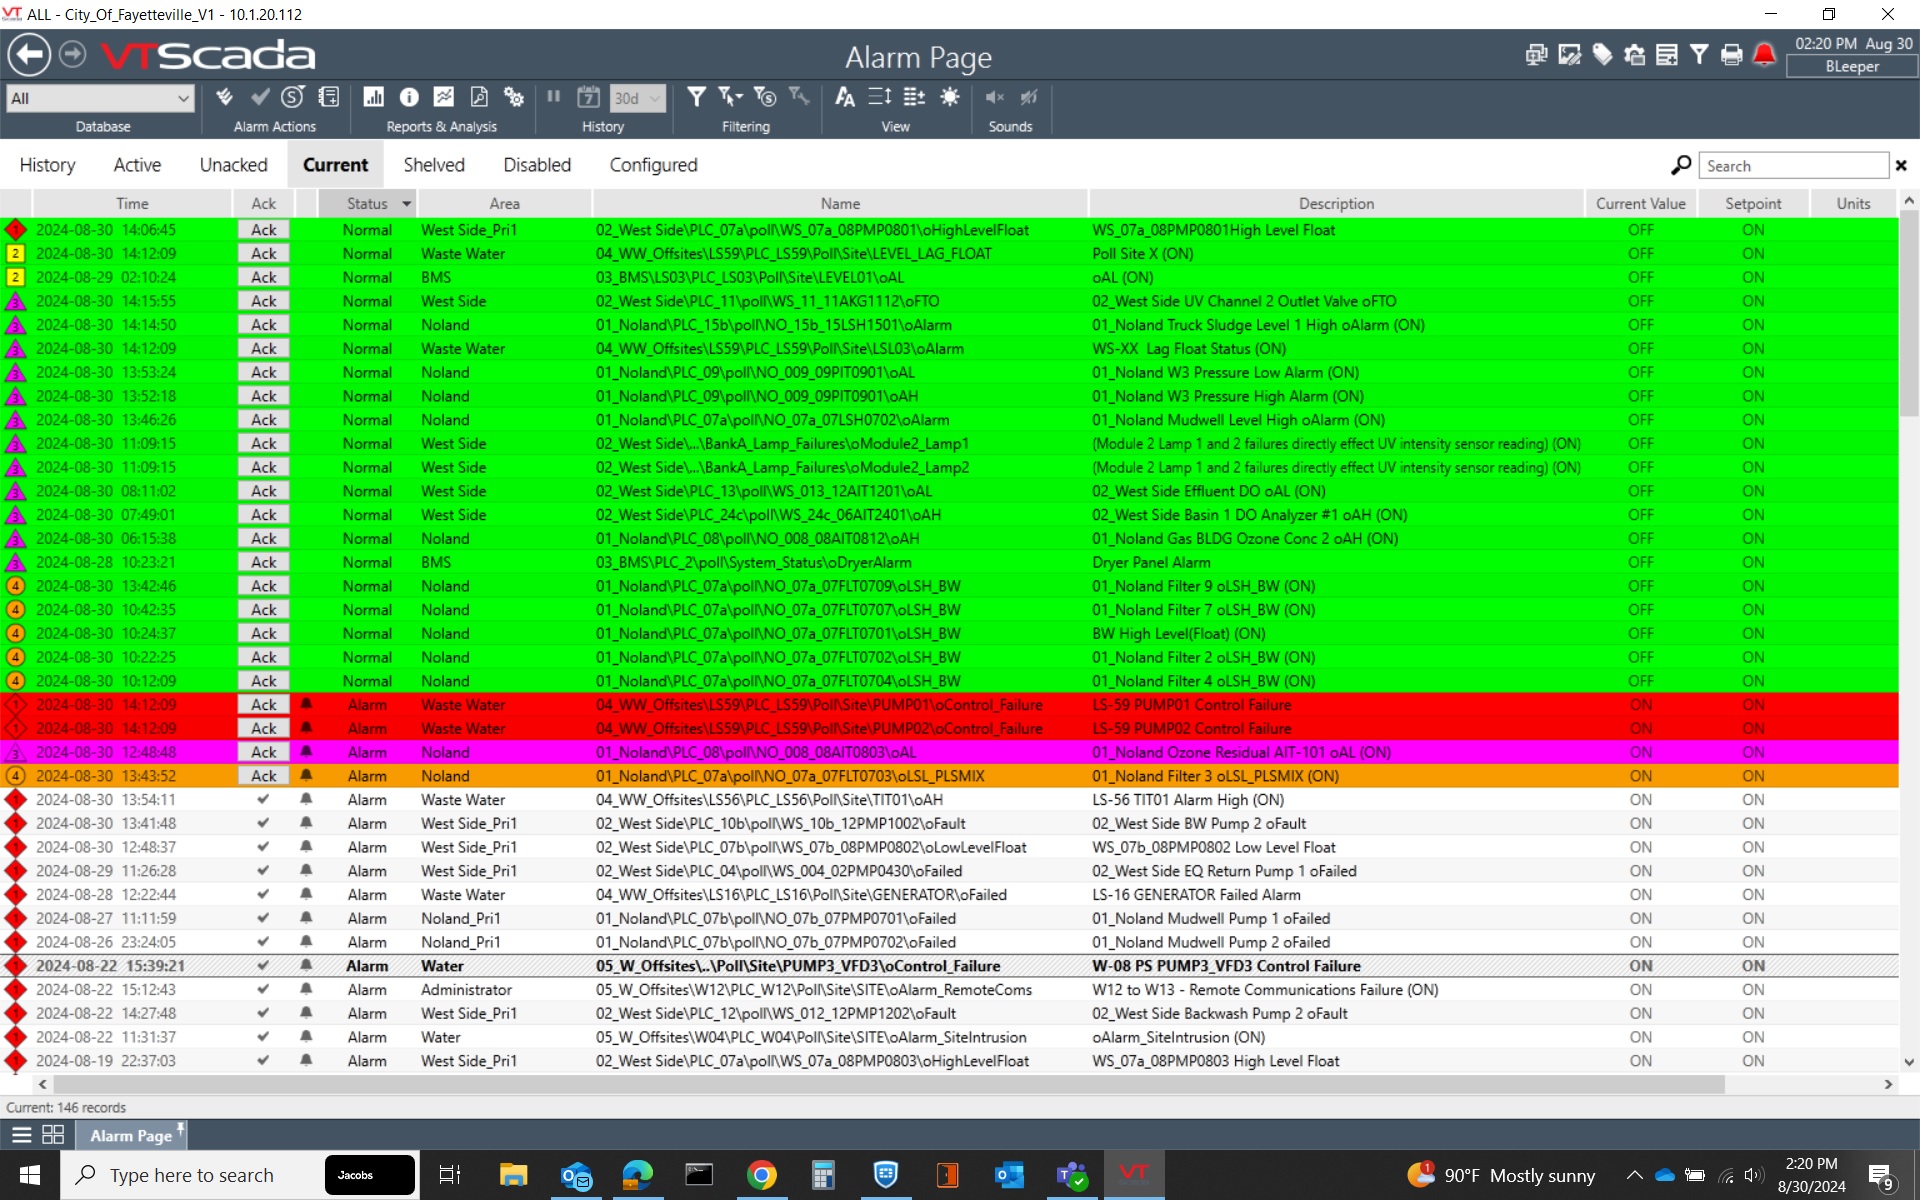1920x1200 pixels.
Task: Switch to the Shelved tab
Action: [x=433, y=165]
